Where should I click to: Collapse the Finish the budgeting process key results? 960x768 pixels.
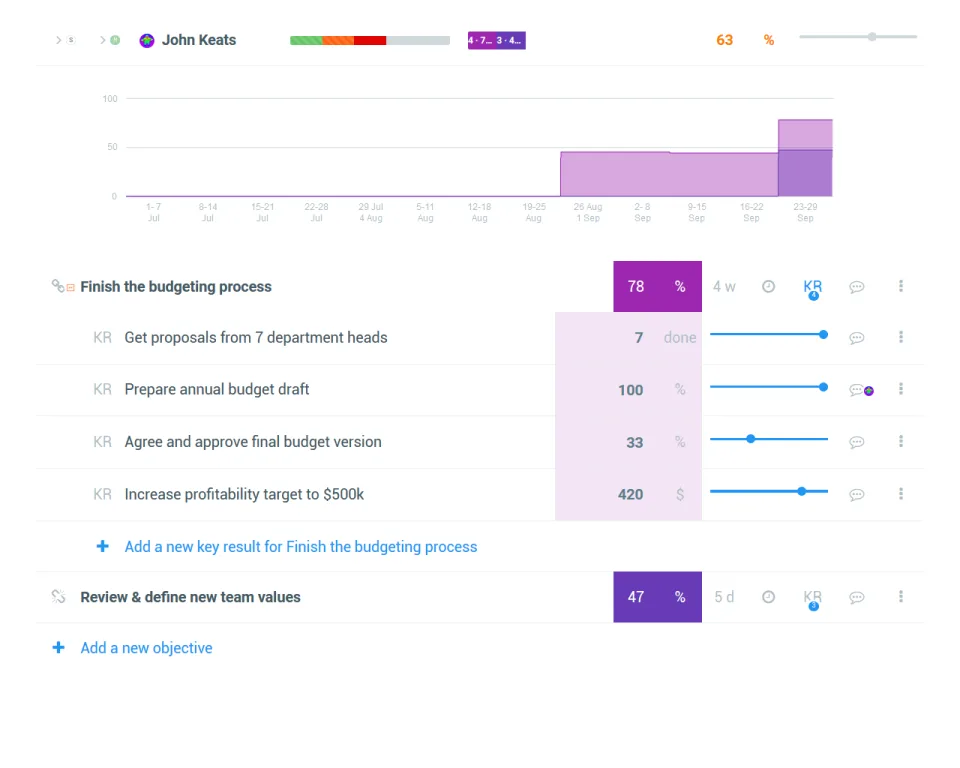pyautogui.click(x=71, y=287)
